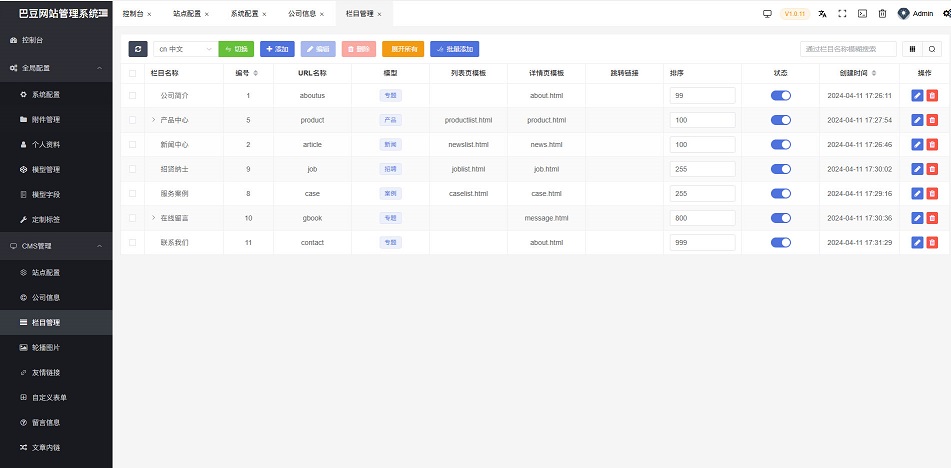Screen dimensions: 951x468
Task: Click the sort order field showing 999
Action: coord(702,242)
